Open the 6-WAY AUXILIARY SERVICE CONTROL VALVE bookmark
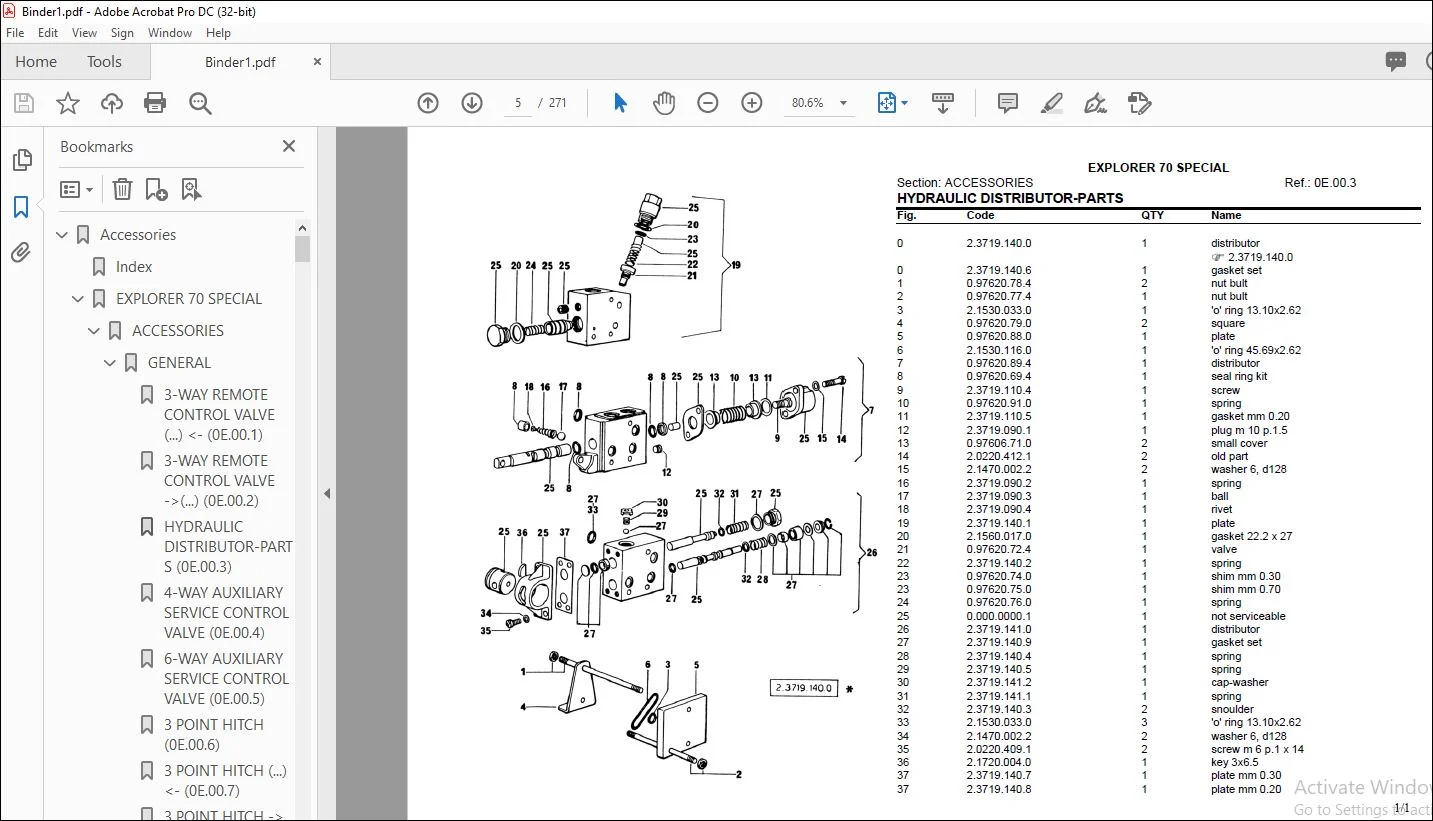This screenshot has height=821, width=1433. click(227, 679)
